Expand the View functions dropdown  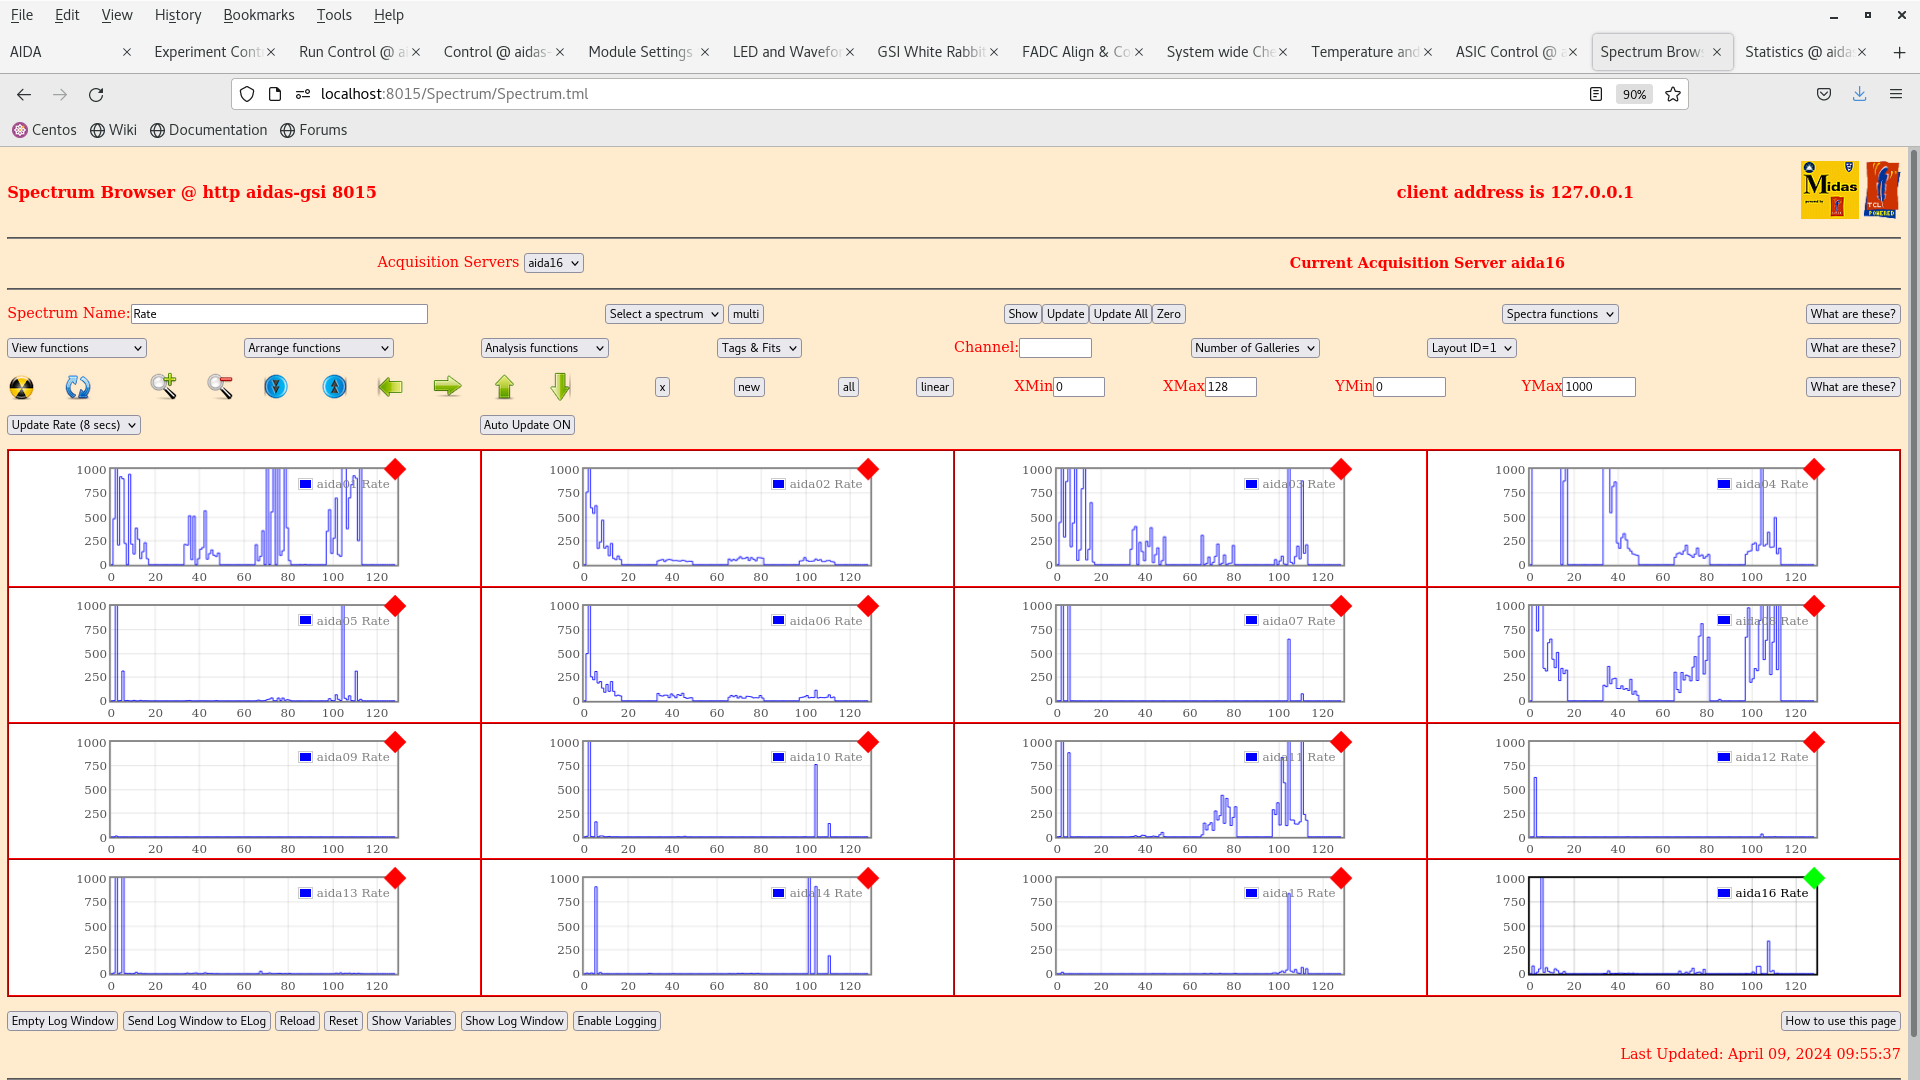click(x=77, y=348)
